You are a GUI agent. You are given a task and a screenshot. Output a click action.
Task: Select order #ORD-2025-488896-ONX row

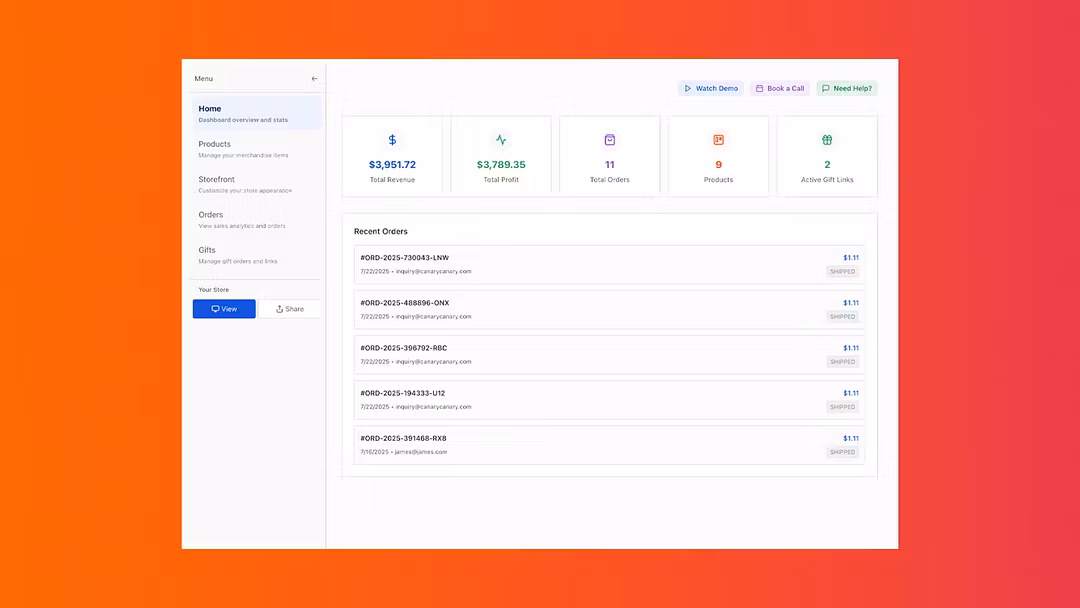coord(608,309)
